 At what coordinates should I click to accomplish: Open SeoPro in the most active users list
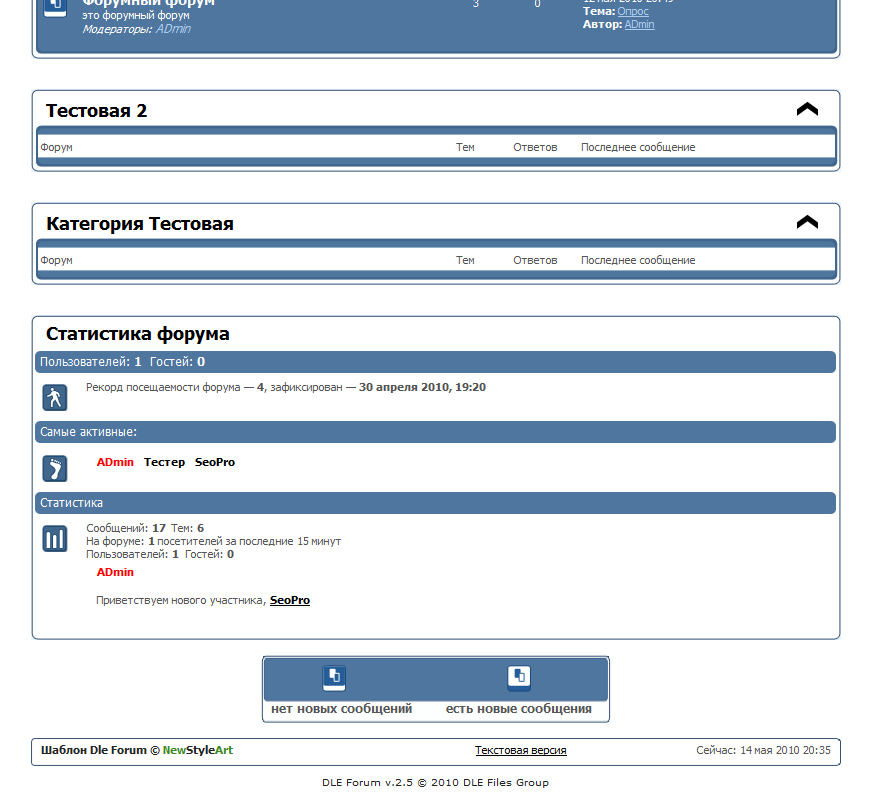tap(215, 462)
